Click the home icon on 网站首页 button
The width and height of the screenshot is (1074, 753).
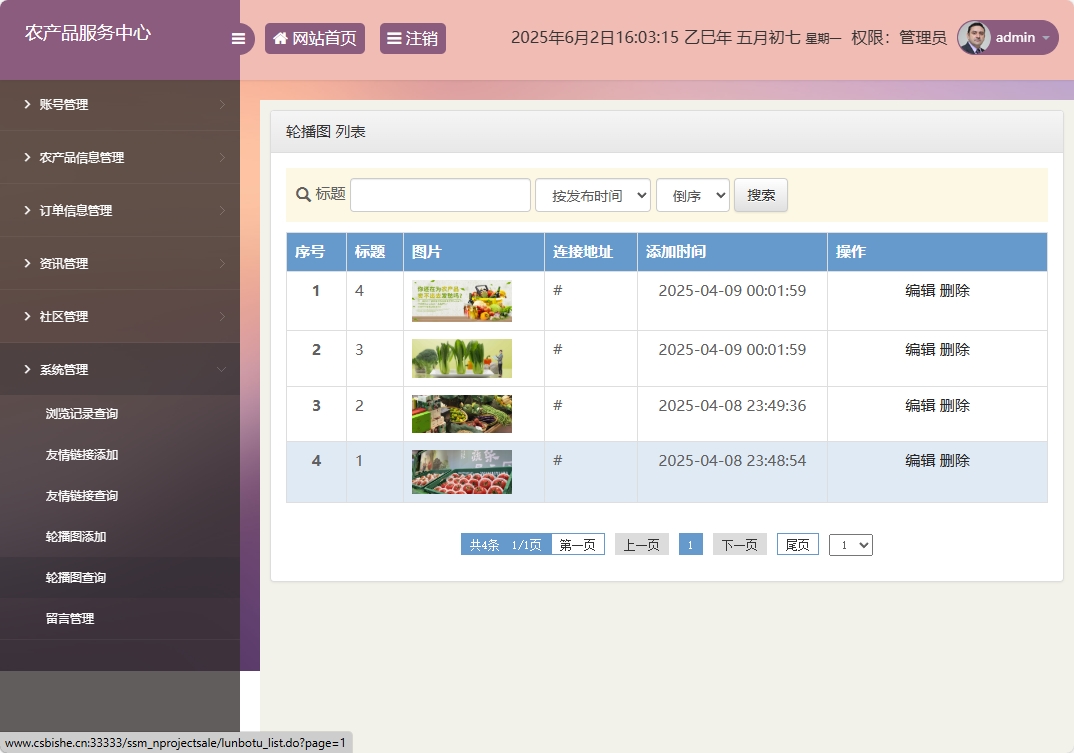pyautogui.click(x=280, y=37)
